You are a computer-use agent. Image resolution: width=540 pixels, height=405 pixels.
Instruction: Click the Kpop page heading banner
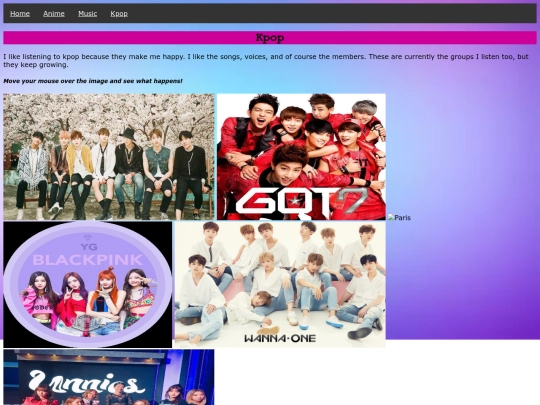coord(270,38)
